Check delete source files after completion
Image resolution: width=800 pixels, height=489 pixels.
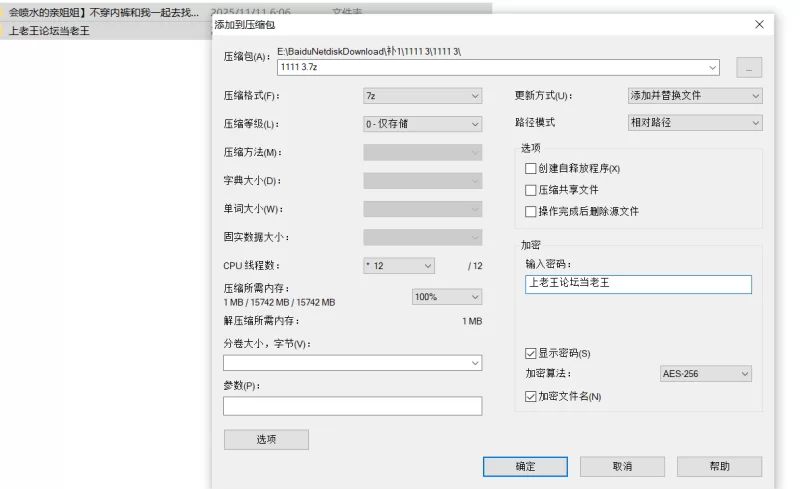pyautogui.click(x=531, y=212)
